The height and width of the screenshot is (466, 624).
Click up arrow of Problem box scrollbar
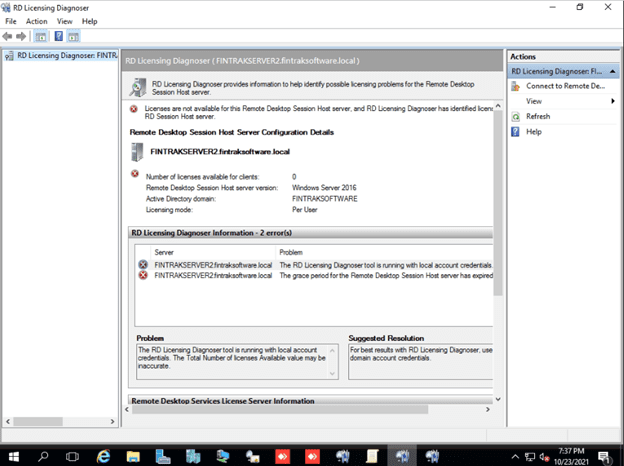(333, 350)
